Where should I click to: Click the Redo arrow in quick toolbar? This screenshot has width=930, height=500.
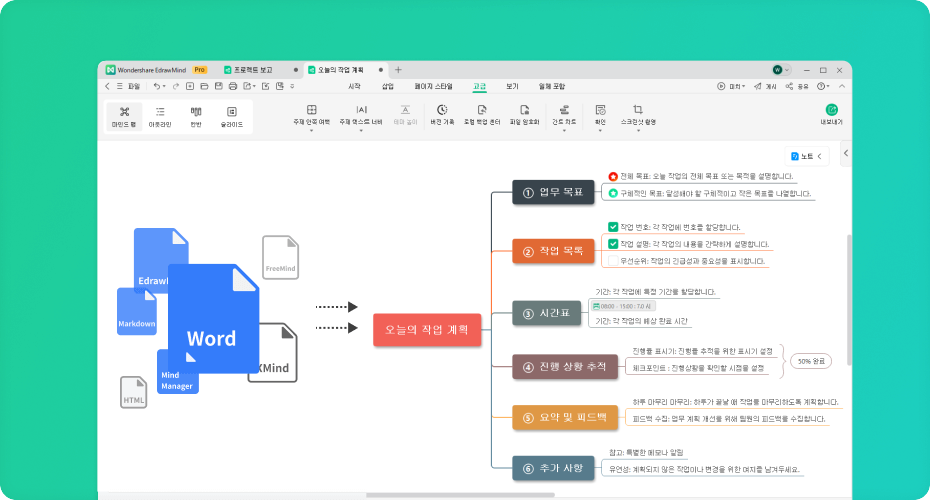[176, 87]
